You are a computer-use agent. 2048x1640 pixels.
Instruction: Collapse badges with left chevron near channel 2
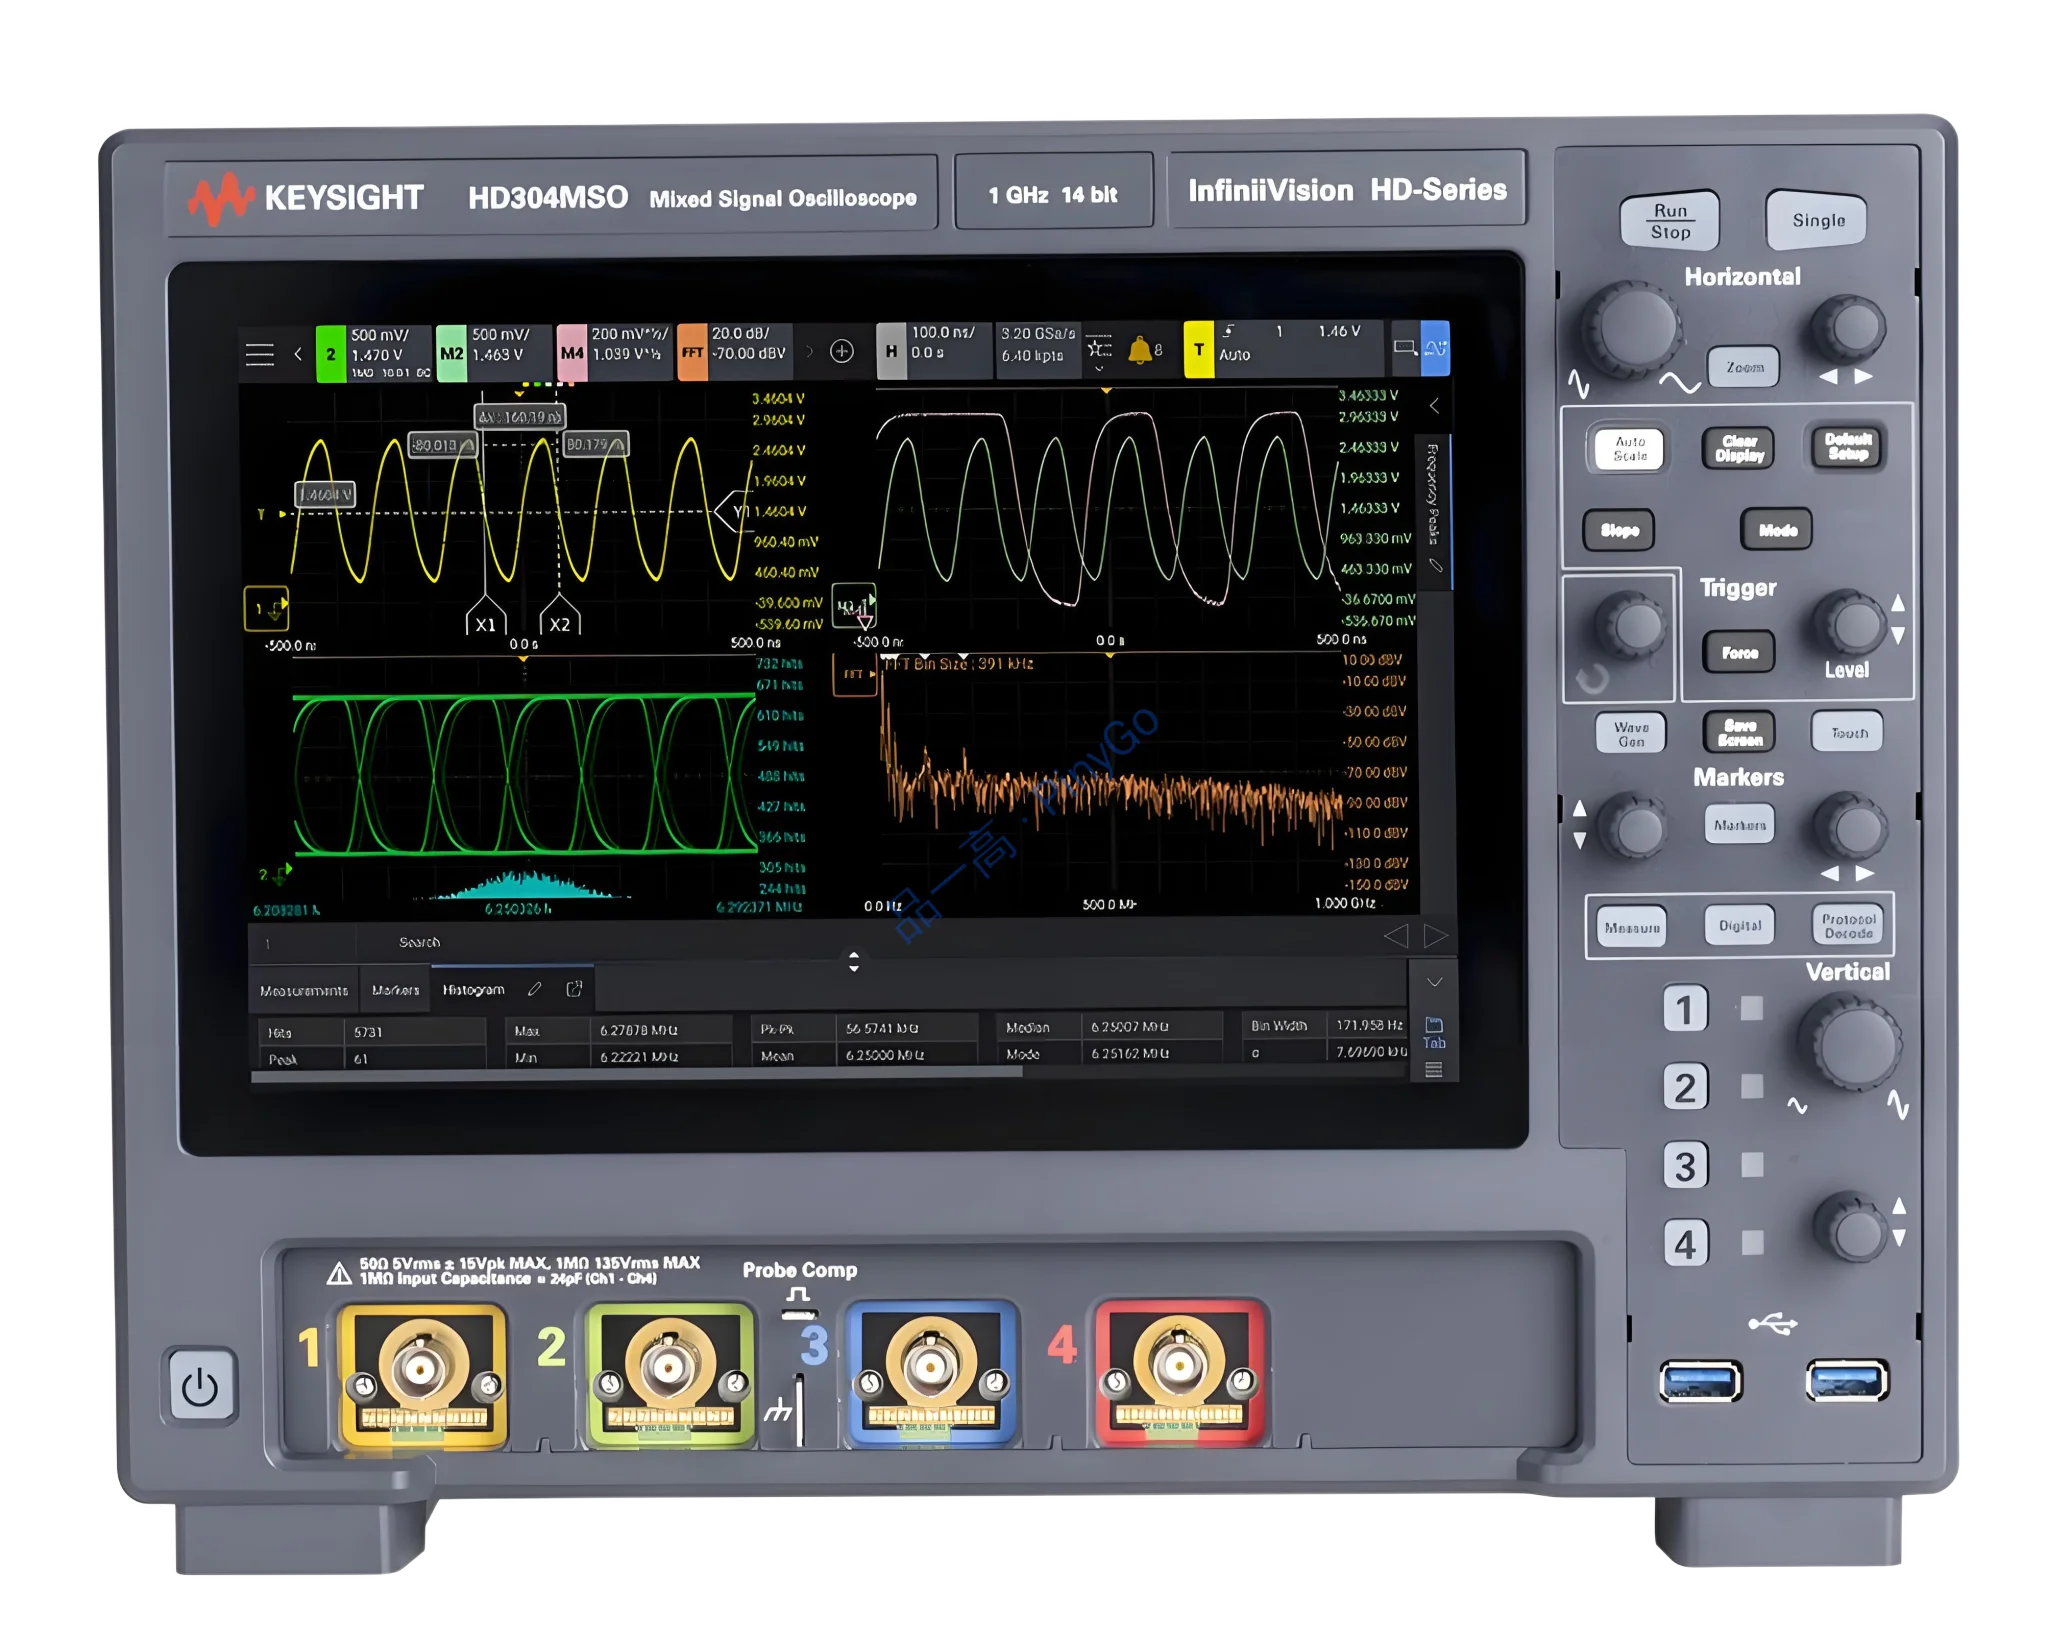pyautogui.click(x=297, y=354)
